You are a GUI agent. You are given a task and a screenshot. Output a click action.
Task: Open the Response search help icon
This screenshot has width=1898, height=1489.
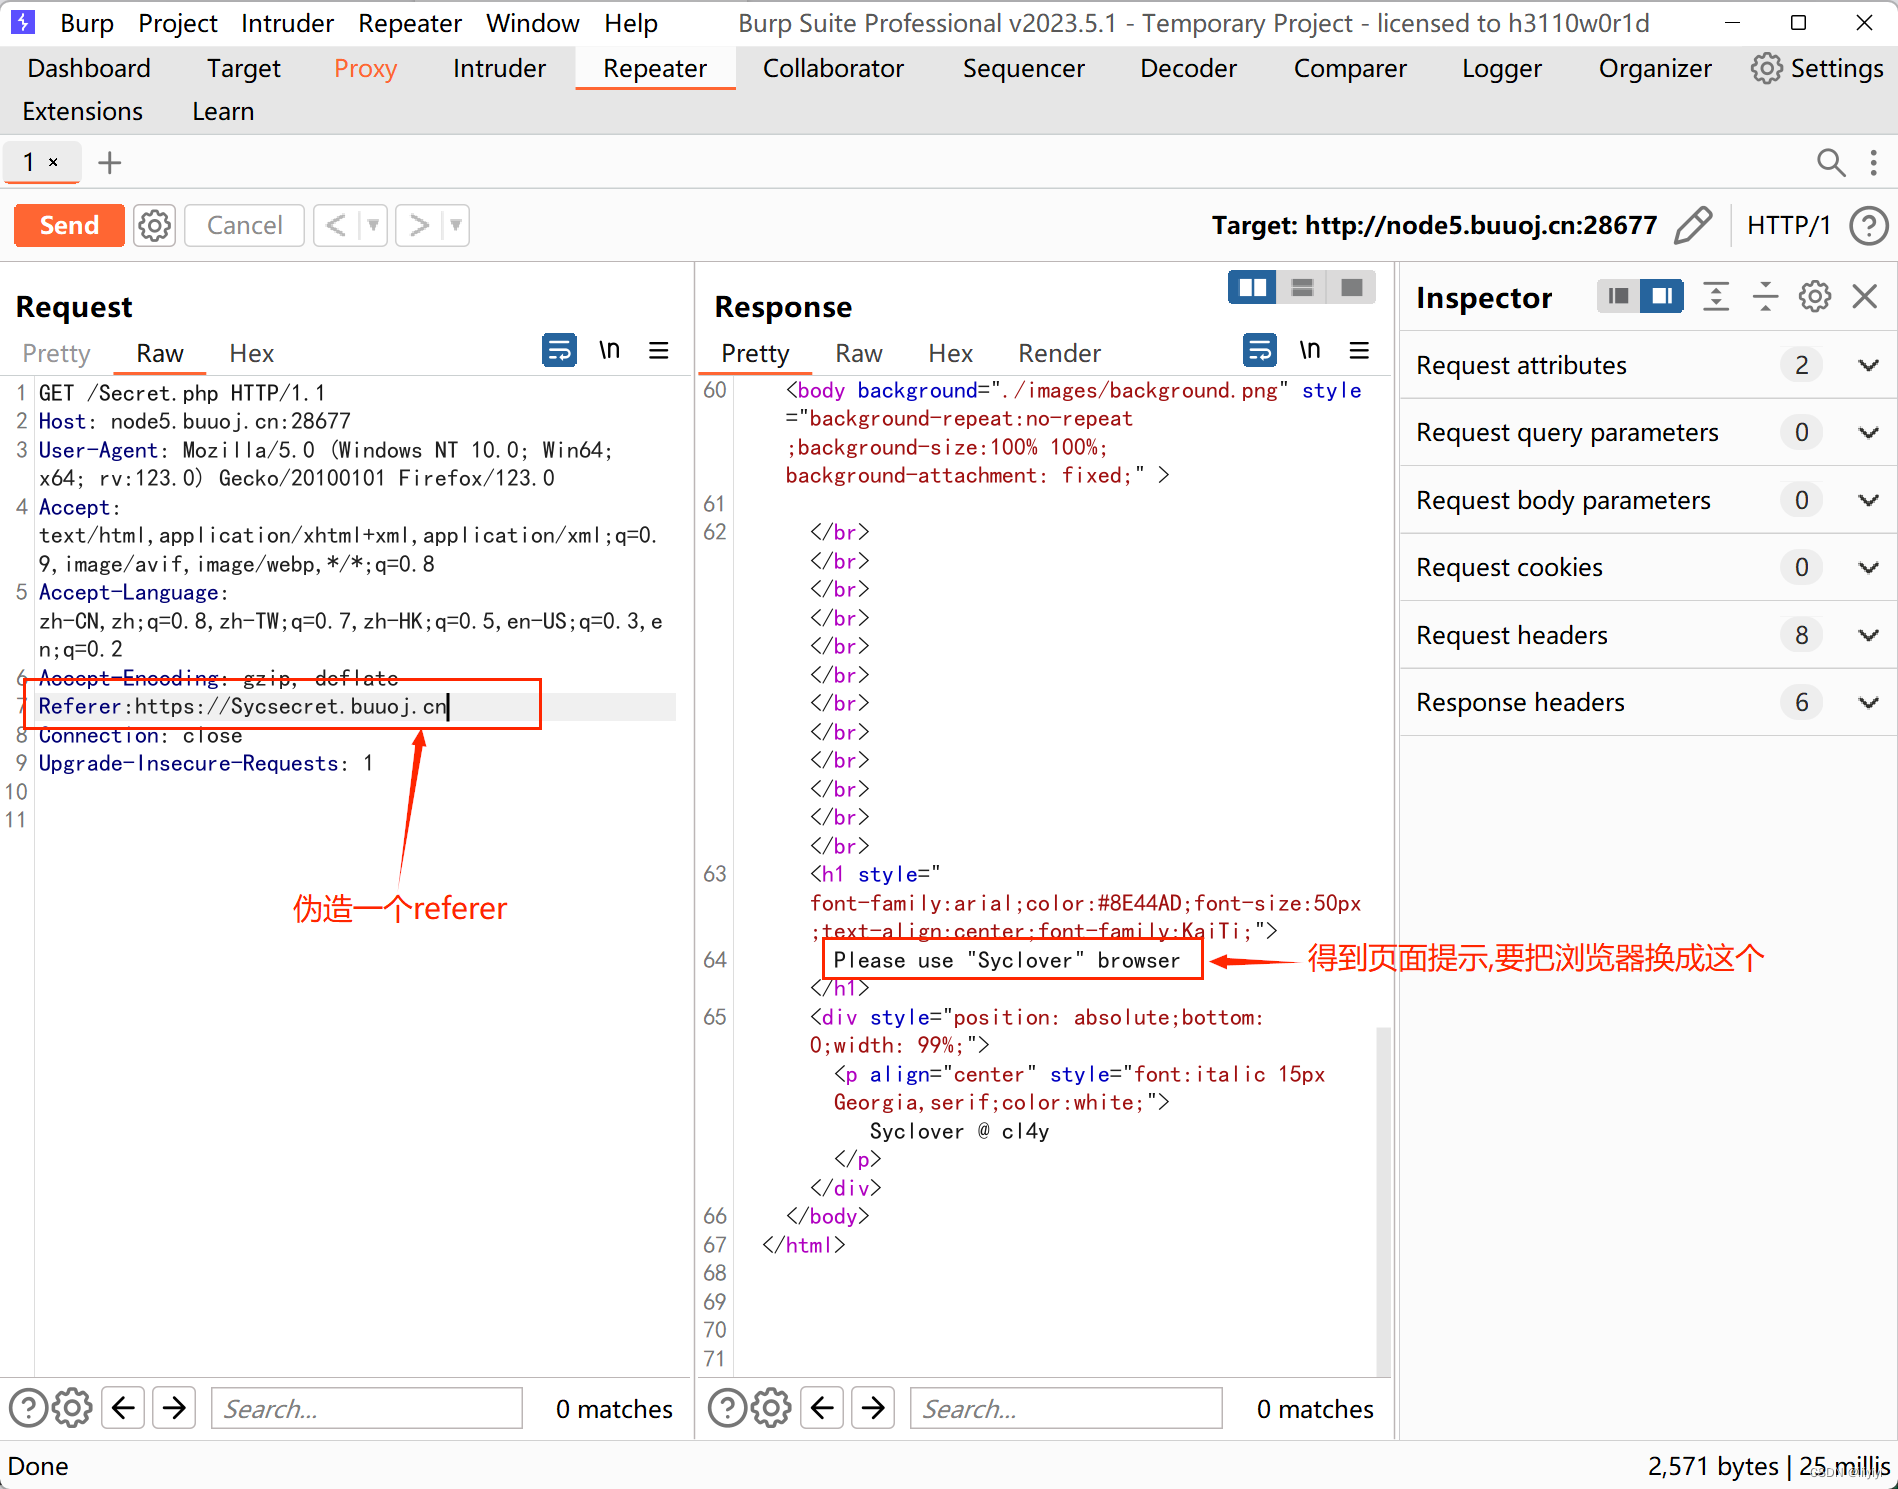point(727,1408)
